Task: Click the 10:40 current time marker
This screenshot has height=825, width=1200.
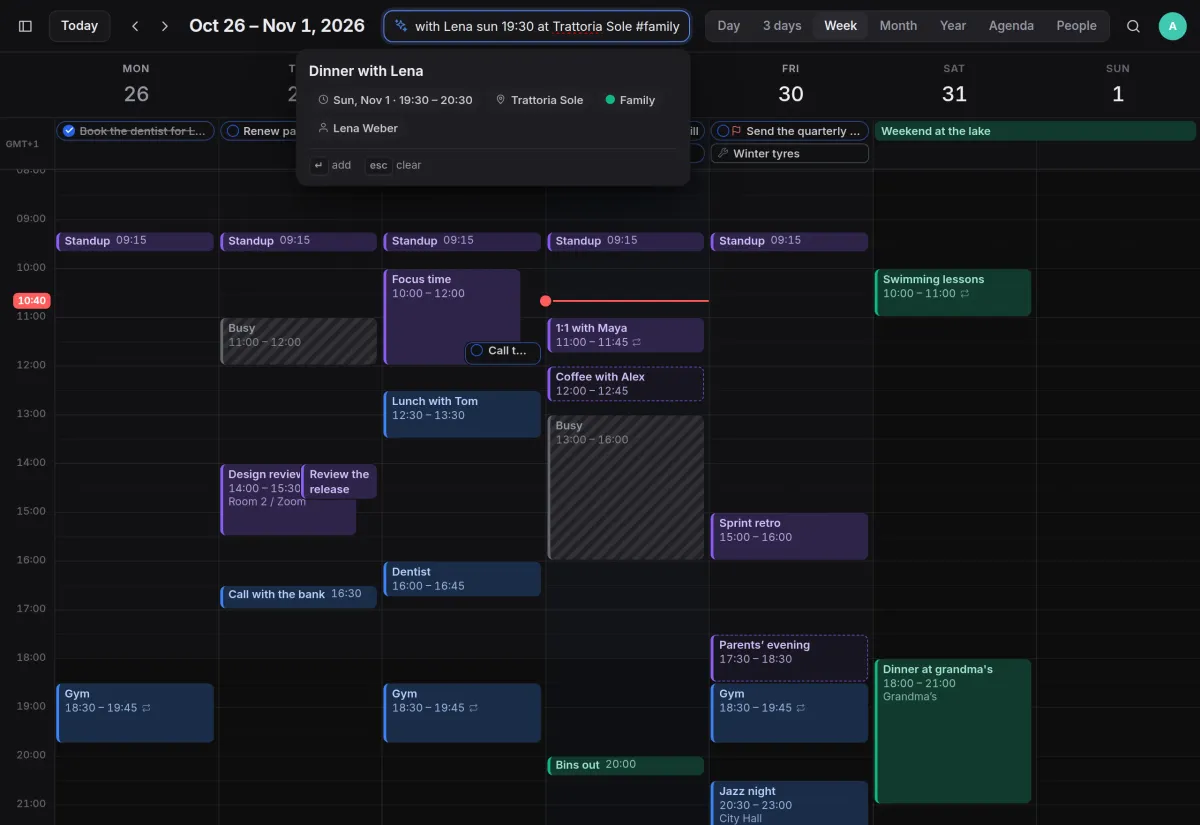Action: [x=32, y=300]
